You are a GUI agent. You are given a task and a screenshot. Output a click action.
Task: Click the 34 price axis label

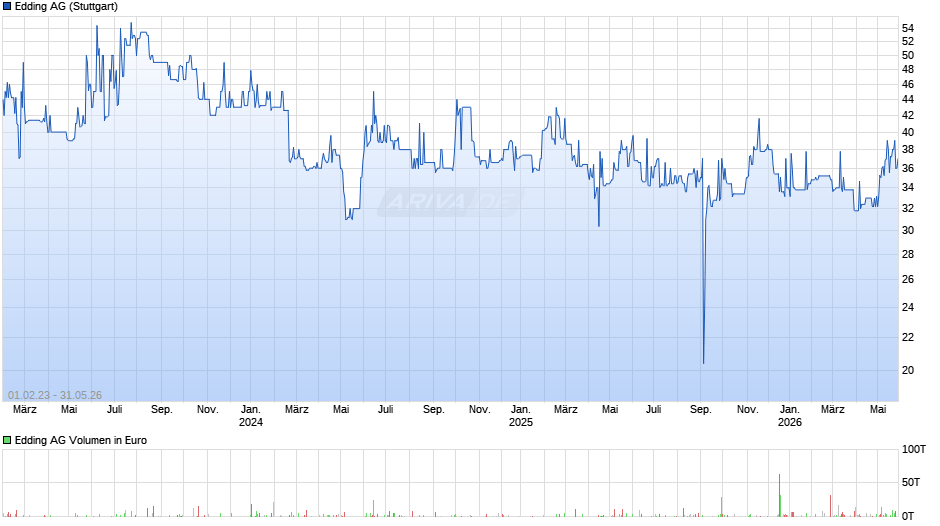908,188
